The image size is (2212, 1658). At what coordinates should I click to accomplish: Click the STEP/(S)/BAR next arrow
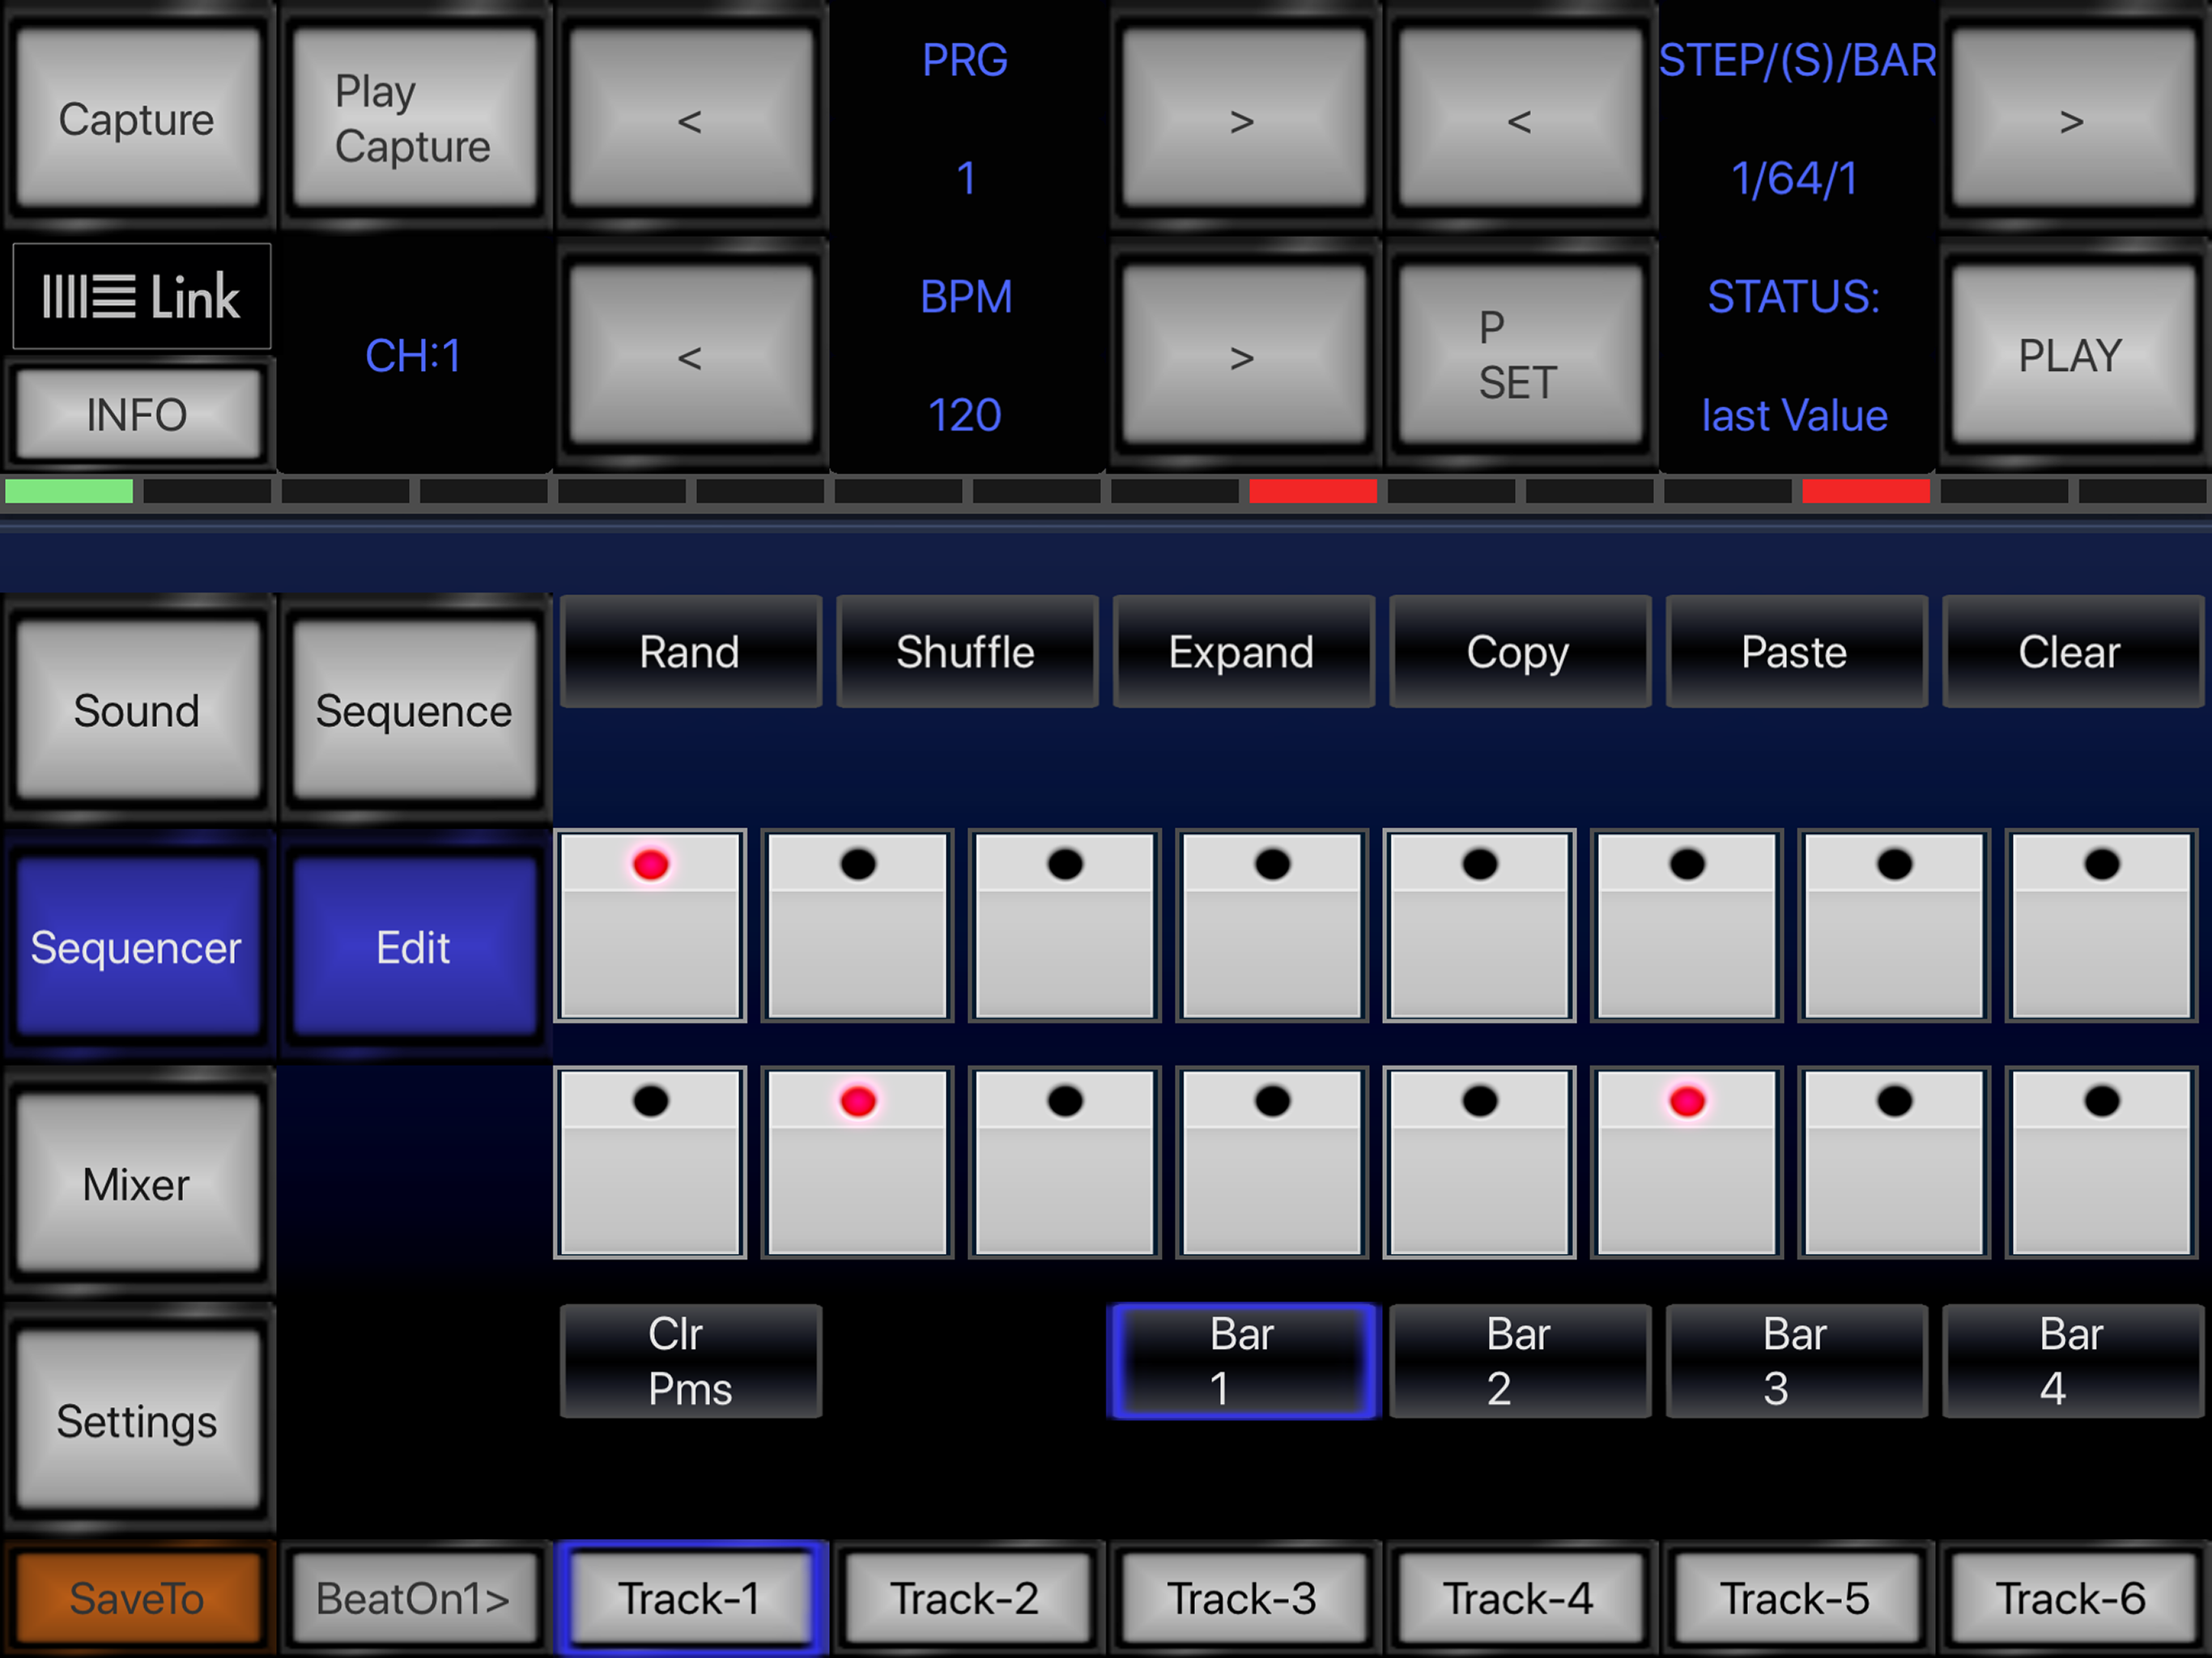[2071, 120]
